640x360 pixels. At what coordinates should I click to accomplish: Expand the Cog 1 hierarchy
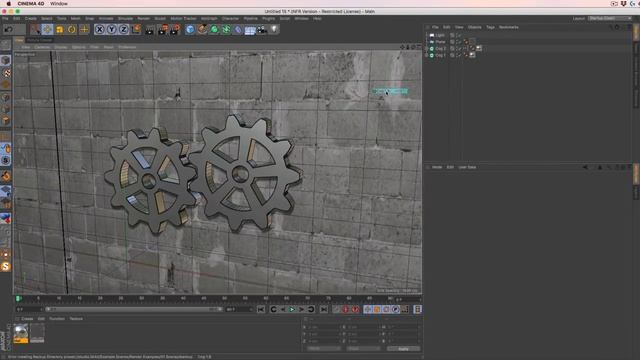(427, 55)
